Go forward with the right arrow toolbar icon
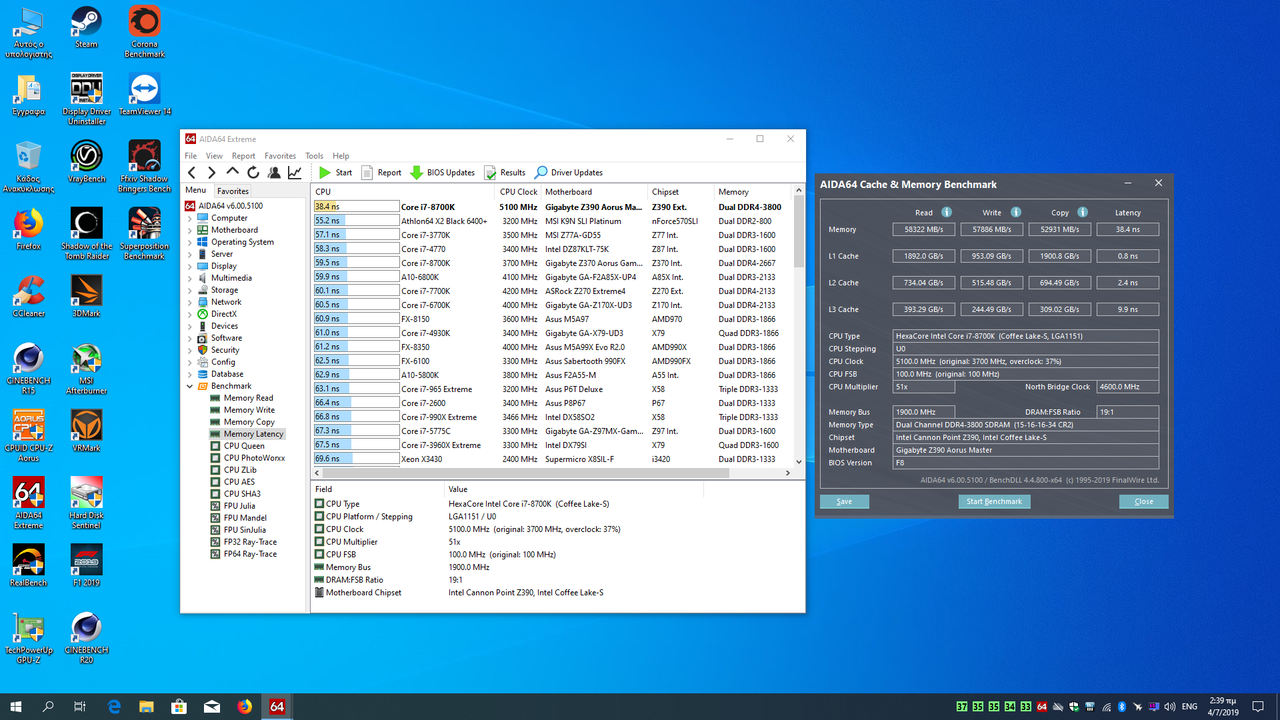Viewport: 1280px width, 720px height. coord(211,172)
